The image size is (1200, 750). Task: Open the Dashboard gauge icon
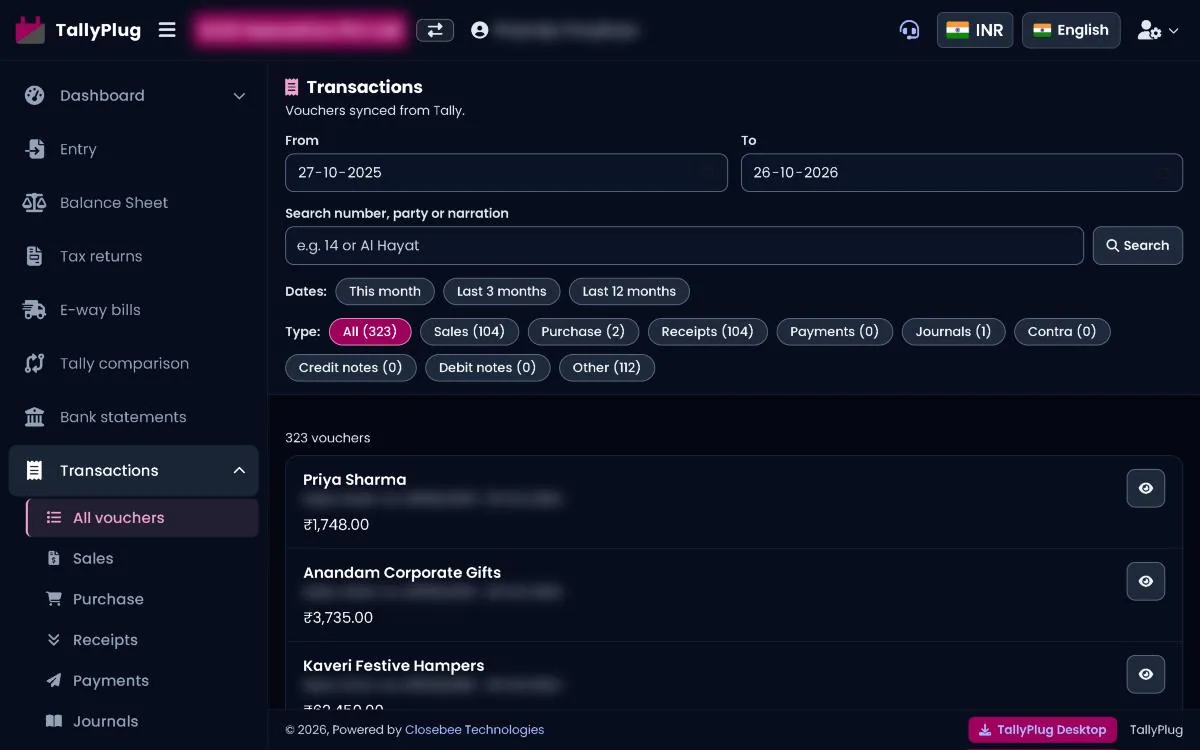pos(35,96)
